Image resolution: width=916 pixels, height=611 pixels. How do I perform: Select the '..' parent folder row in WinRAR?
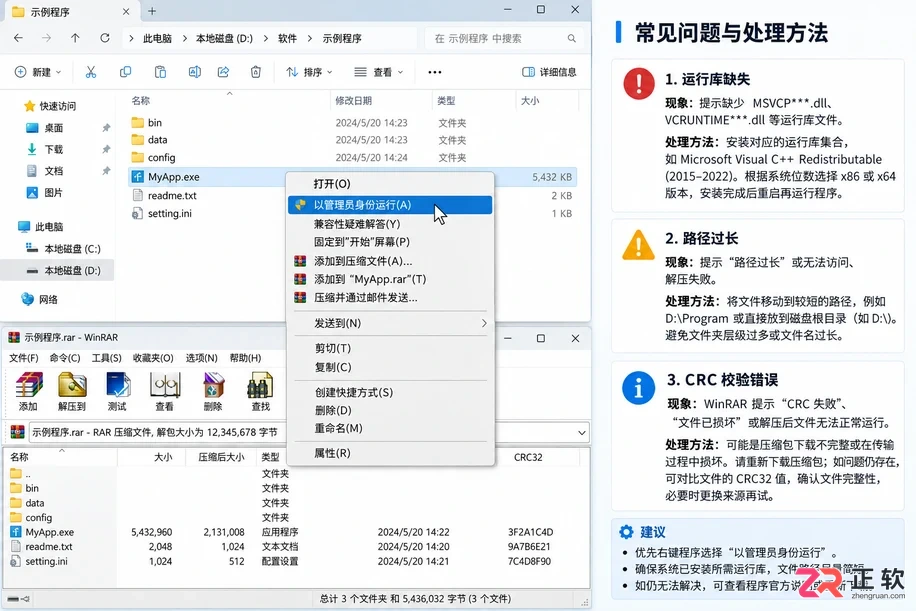coord(295,474)
